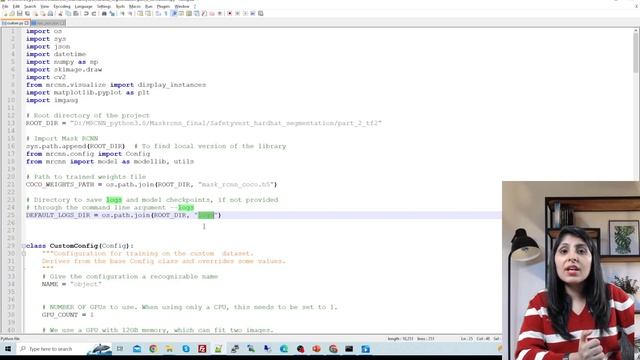Click the highlighted 'logs' word on line 23
The height and width of the screenshot is (360, 640).
(114, 200)
